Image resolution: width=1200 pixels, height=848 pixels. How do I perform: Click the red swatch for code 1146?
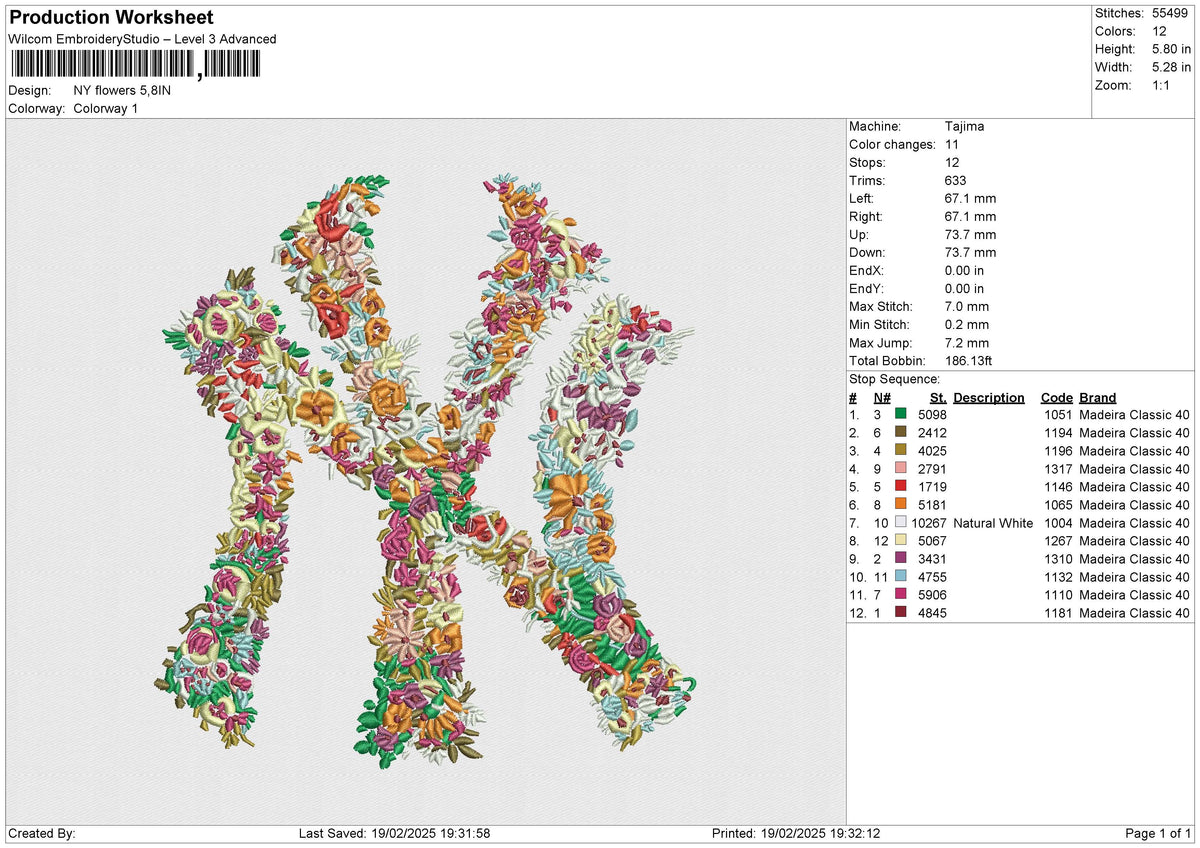900,486
